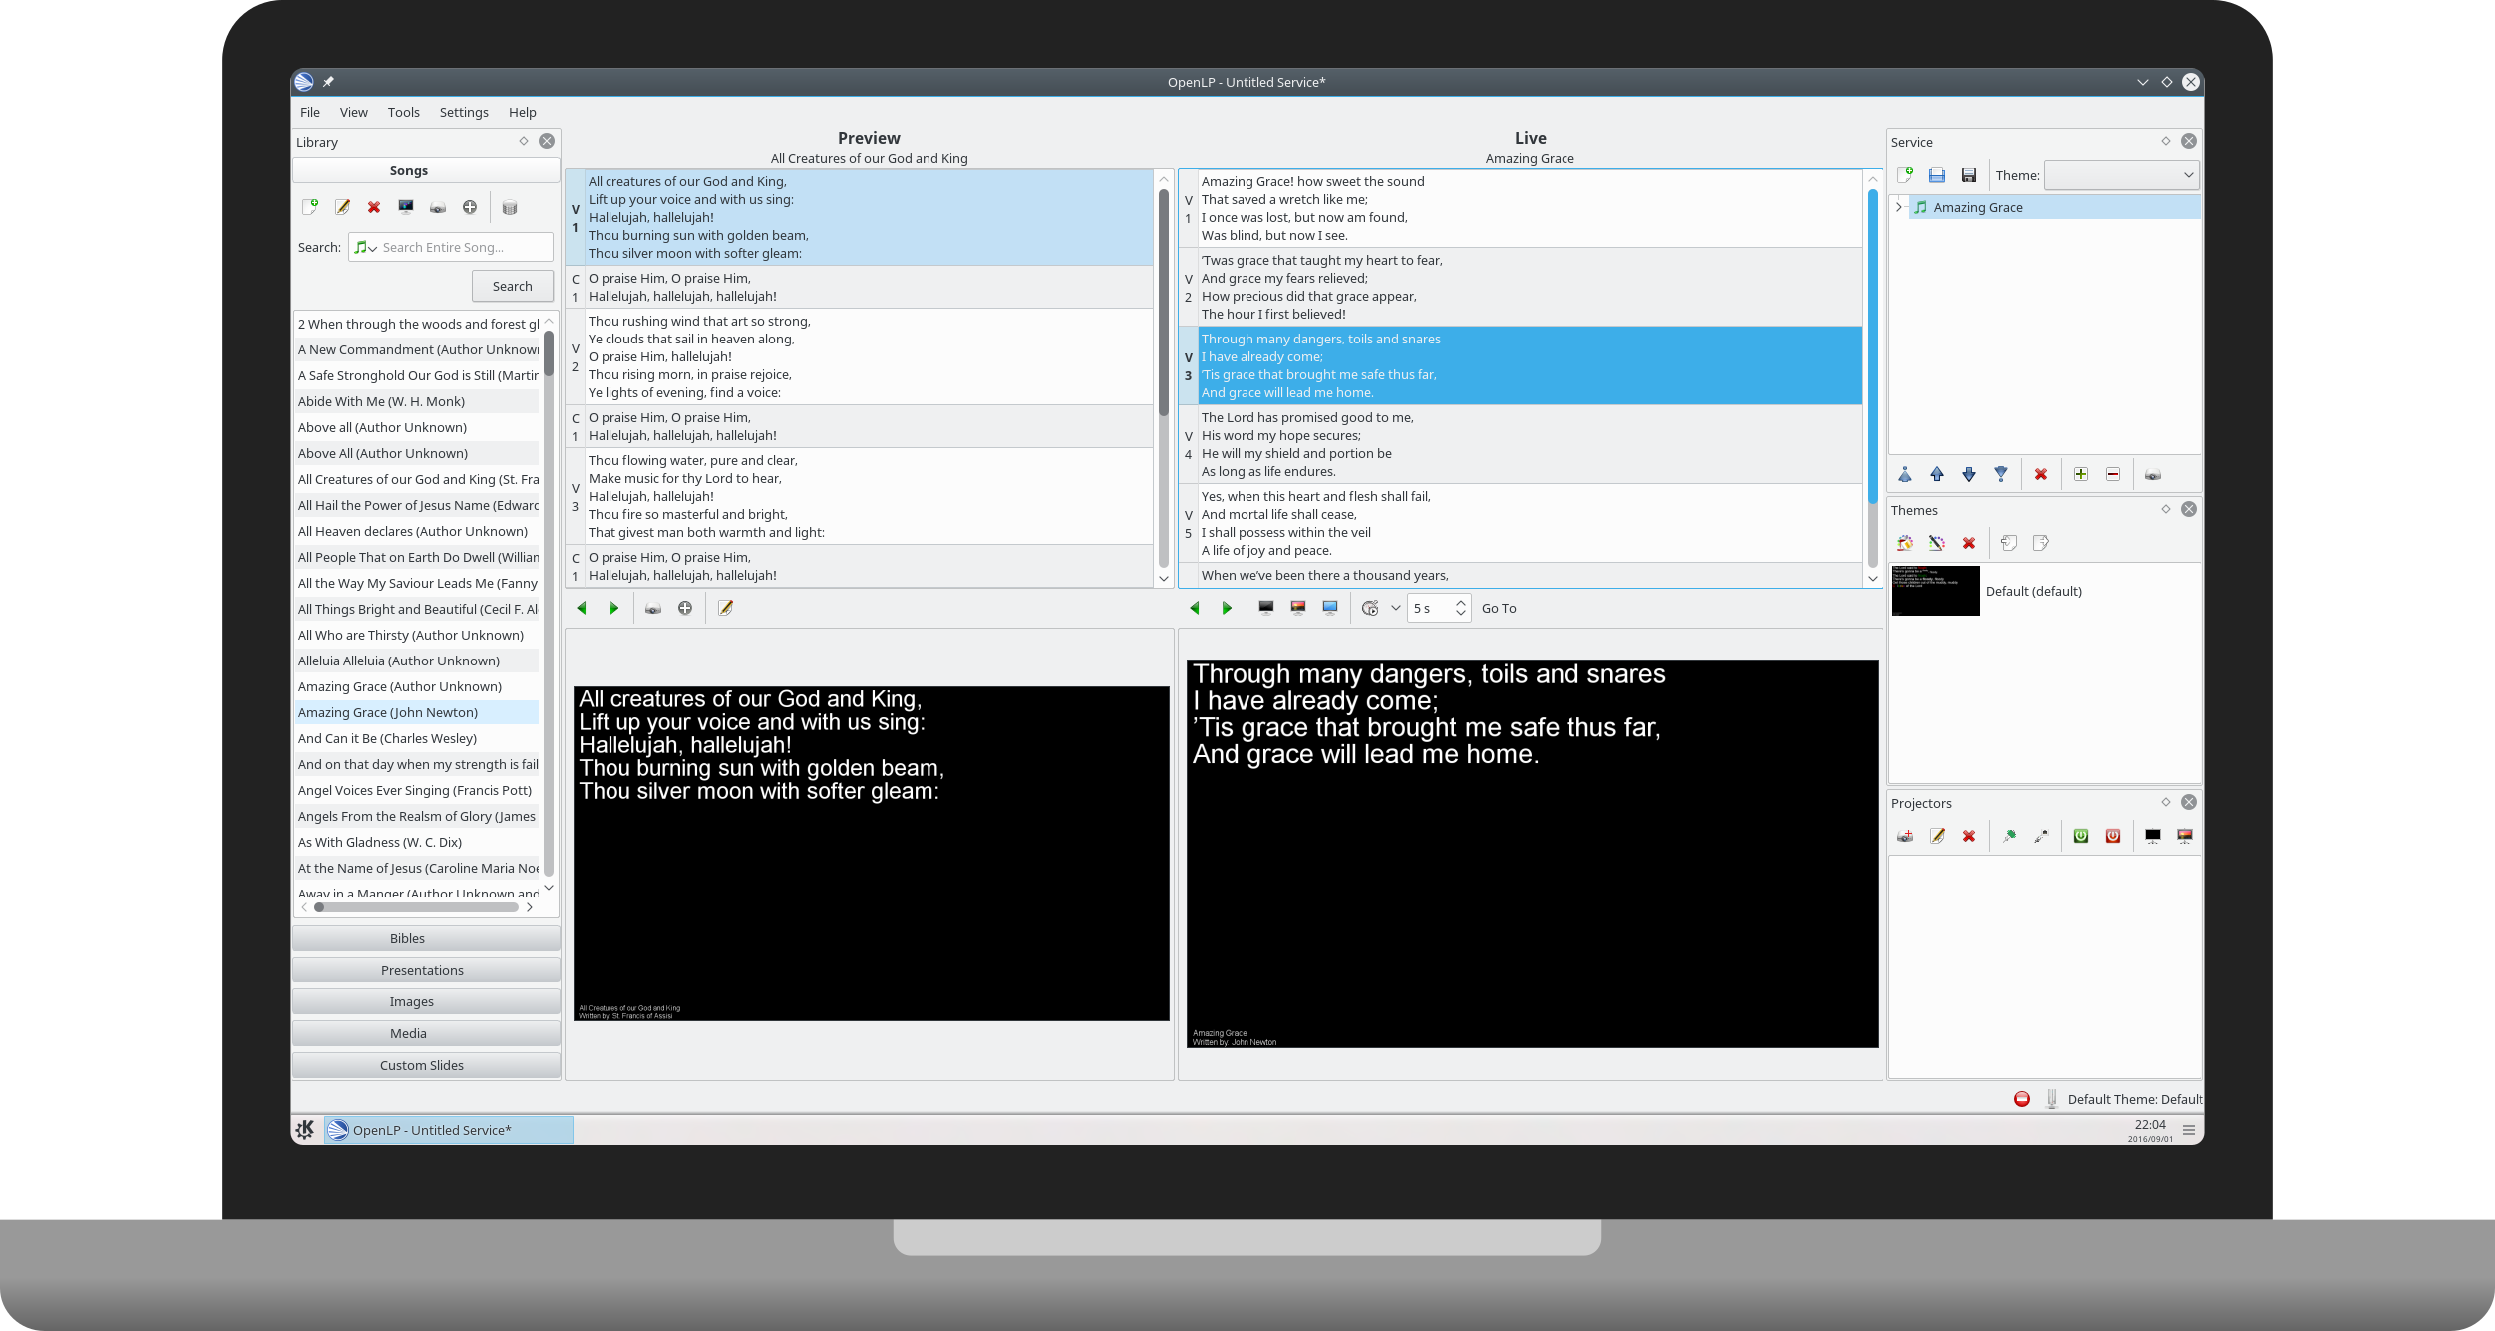The height and width of the screenshot is (1331, 2495).
Task: Send the previewed song to Live
Action: click(x=653, y=608)
